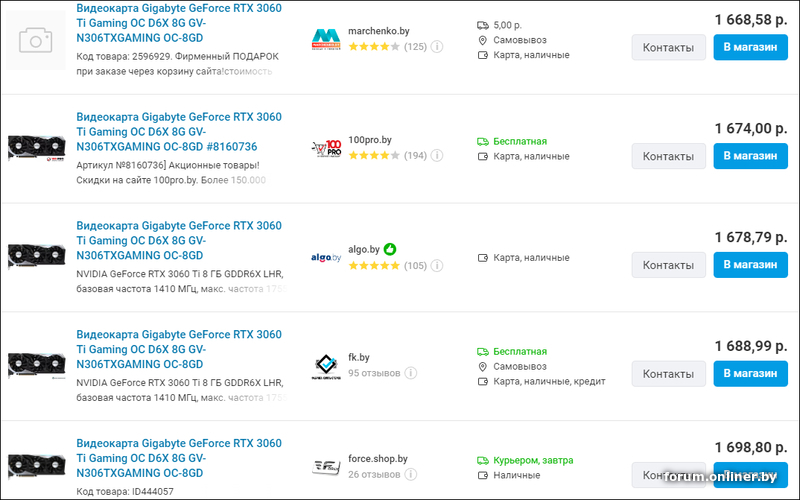Open 95 отзывов reviews link
The image size is (800, 500).
374,373
